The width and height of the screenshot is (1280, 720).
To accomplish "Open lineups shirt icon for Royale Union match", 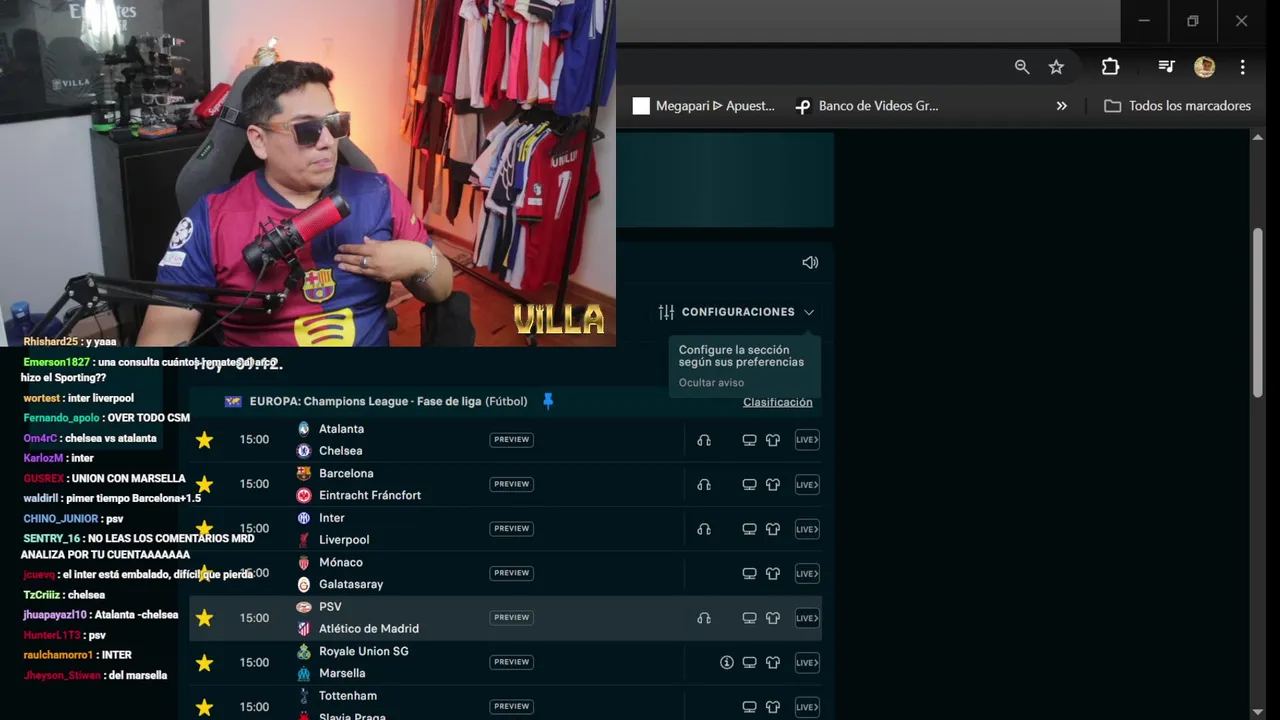I will tap(773, 662).
